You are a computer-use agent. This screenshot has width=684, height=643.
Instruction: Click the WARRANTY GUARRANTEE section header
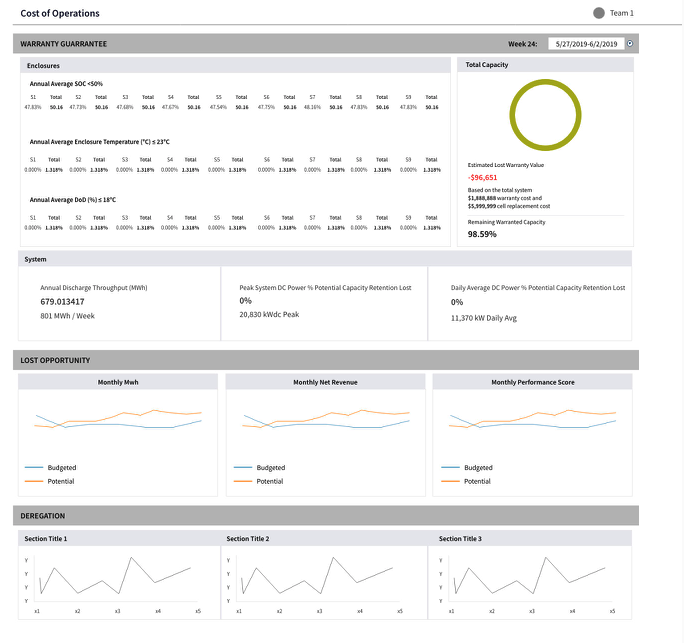click(x=64, y=44)
